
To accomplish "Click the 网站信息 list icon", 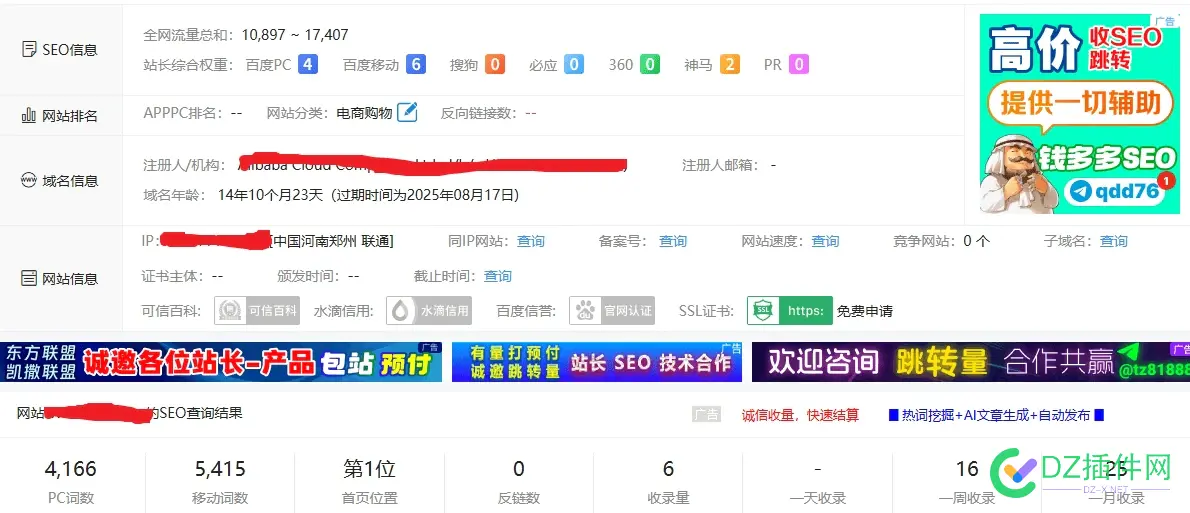I will 29,279.
